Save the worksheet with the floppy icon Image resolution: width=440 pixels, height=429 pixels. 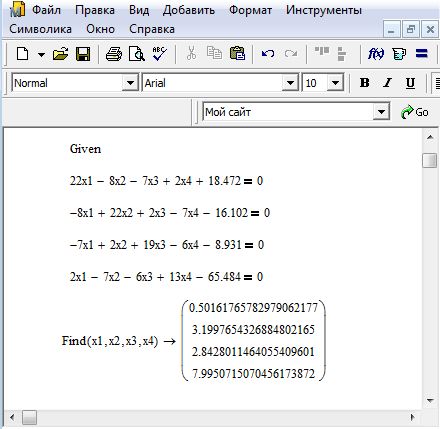pyautogui.click(x=83, y=54)
